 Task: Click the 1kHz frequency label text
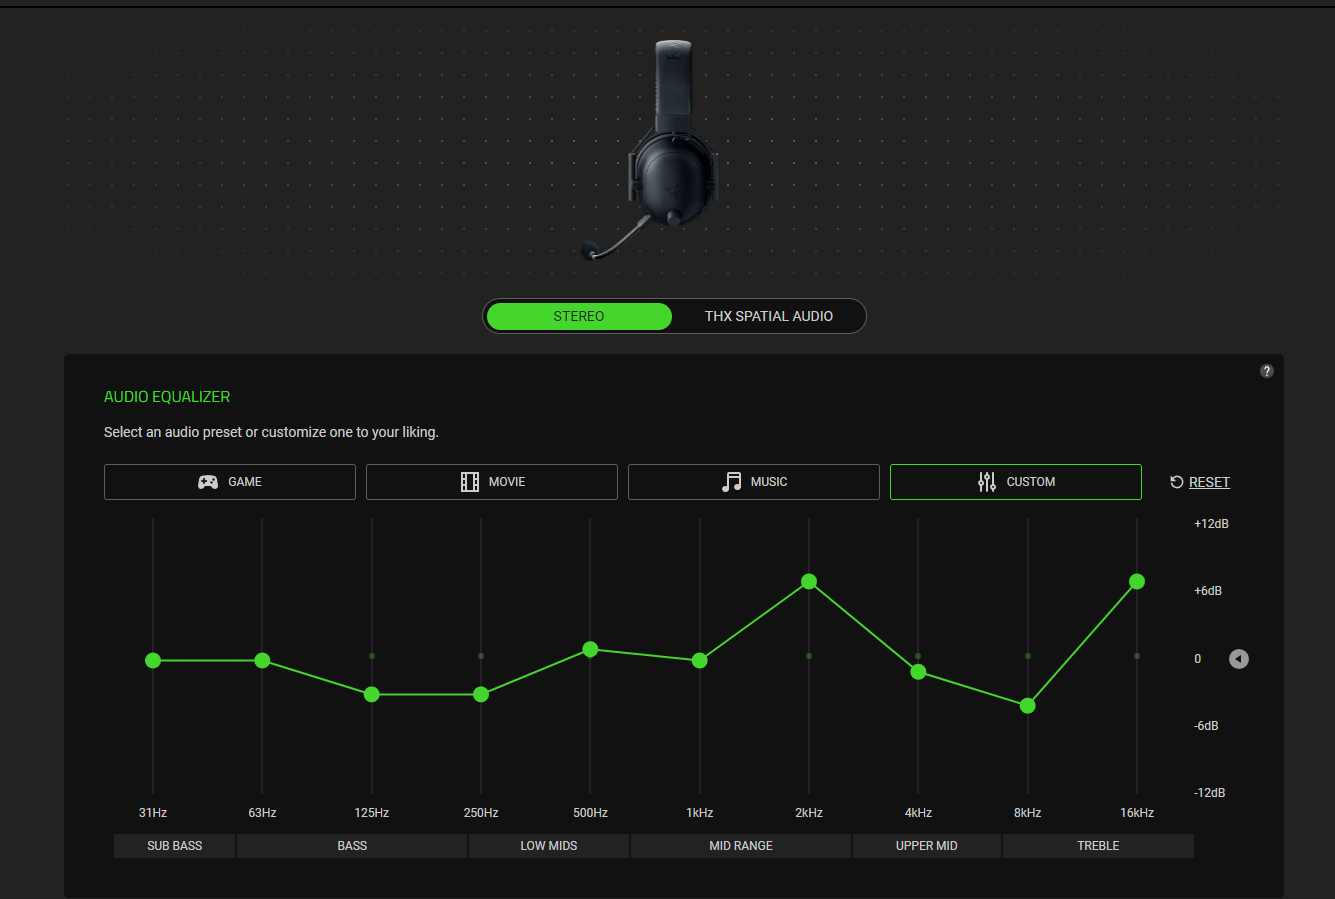pos(700,813)
